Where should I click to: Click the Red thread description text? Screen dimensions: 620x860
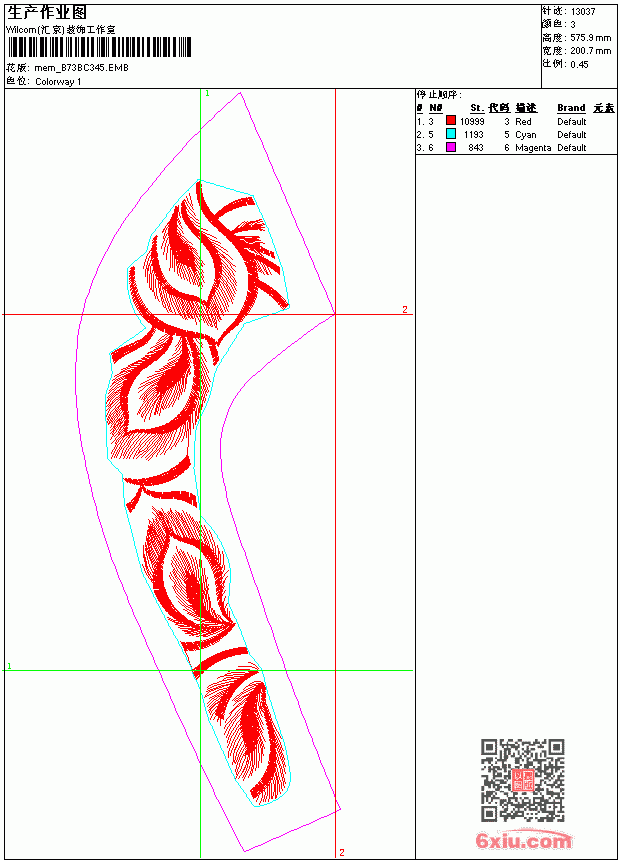pyautogui.click(x=523, y=121)
